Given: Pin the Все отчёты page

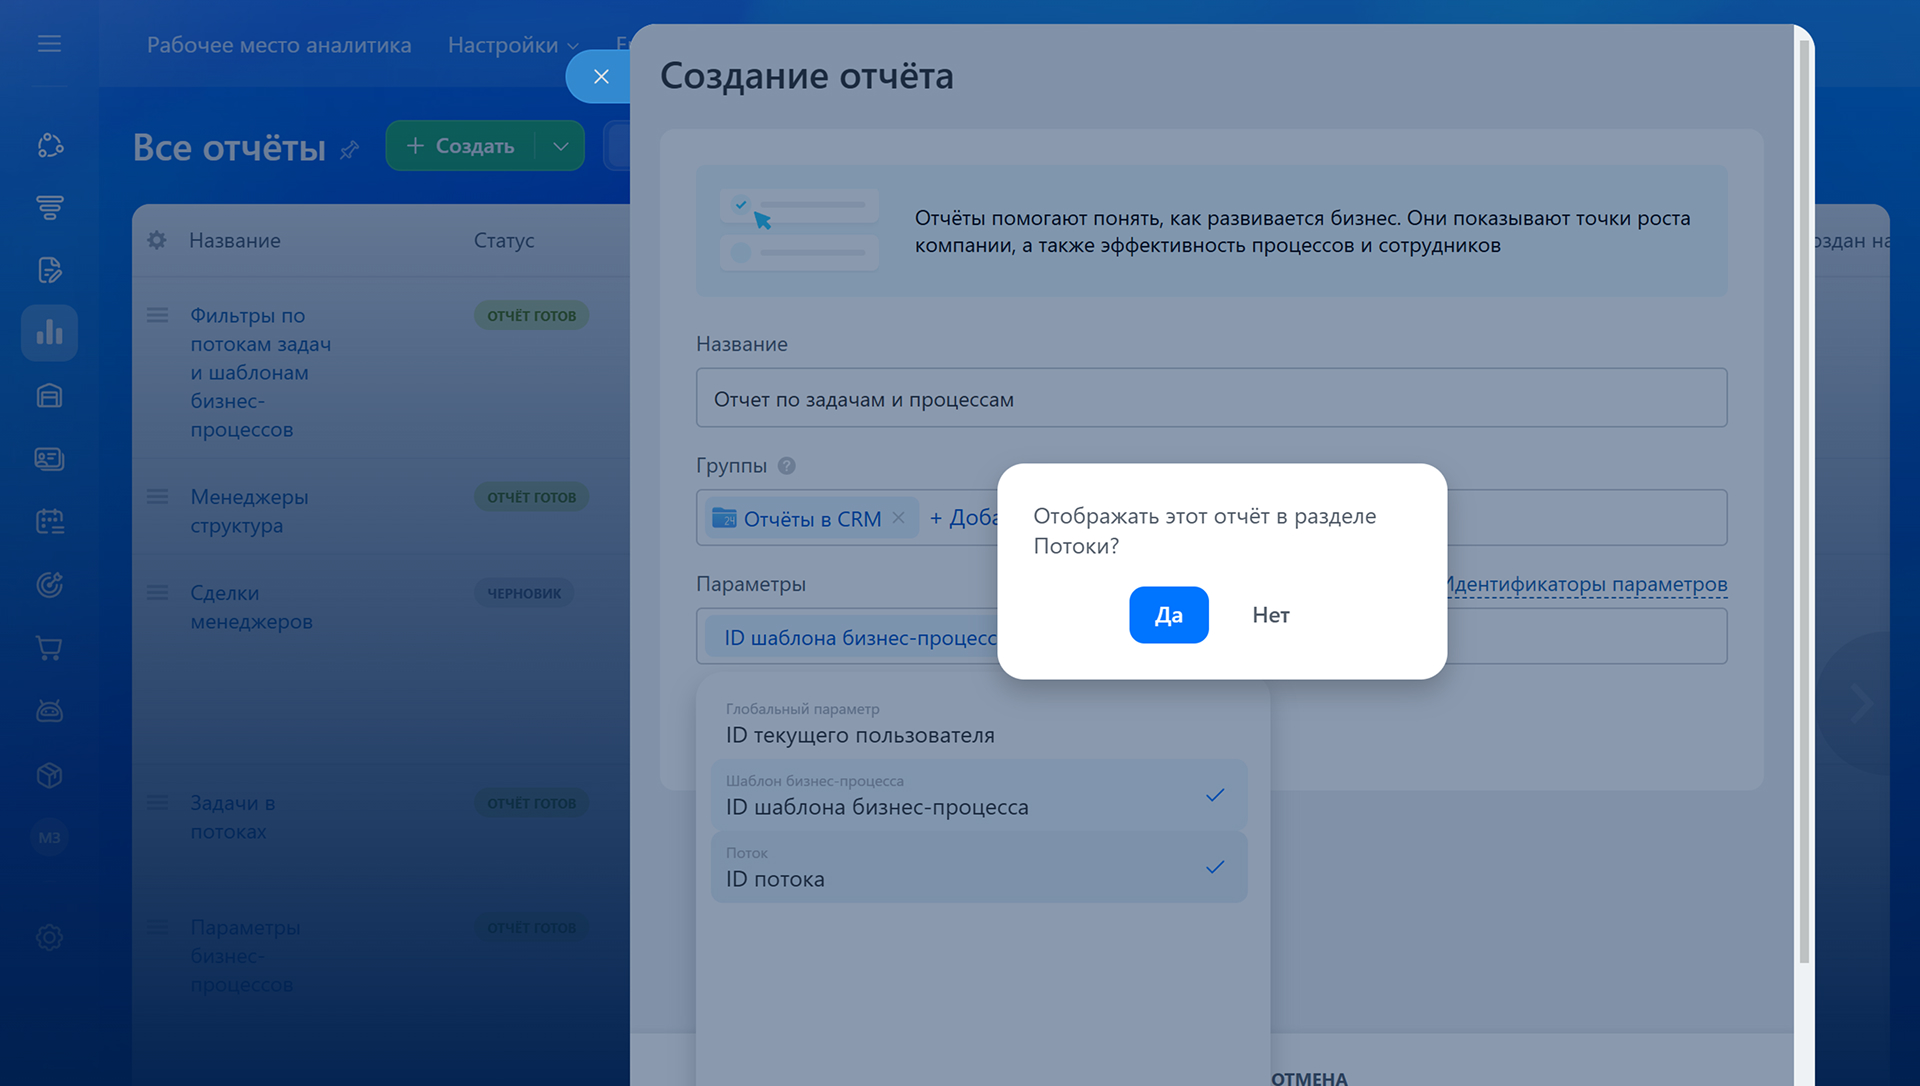Looking at the screenshot, I should coord(349,150).
